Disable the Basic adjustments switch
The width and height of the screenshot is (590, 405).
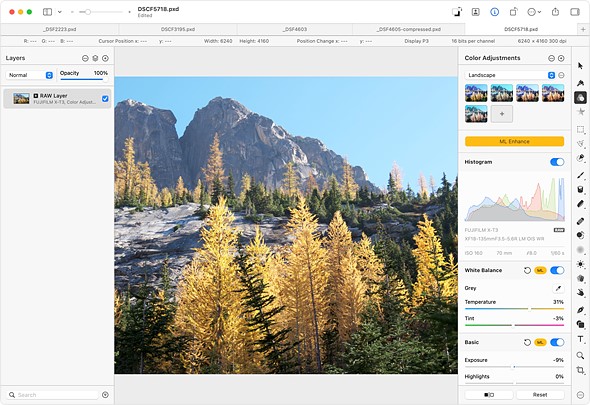click(557, 342)
